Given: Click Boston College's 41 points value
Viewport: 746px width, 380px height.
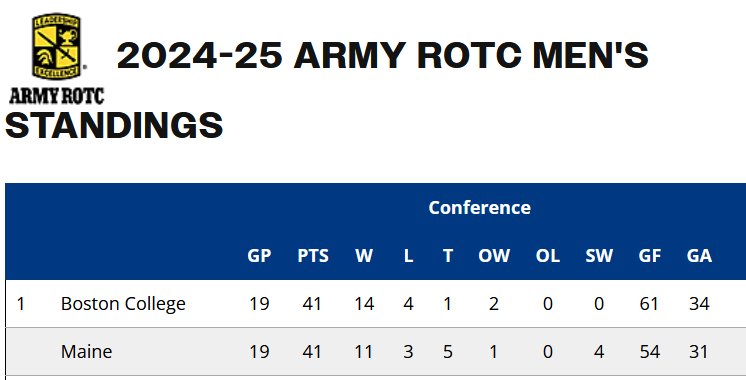Looking at the screenshot, I should click(312, 303).
